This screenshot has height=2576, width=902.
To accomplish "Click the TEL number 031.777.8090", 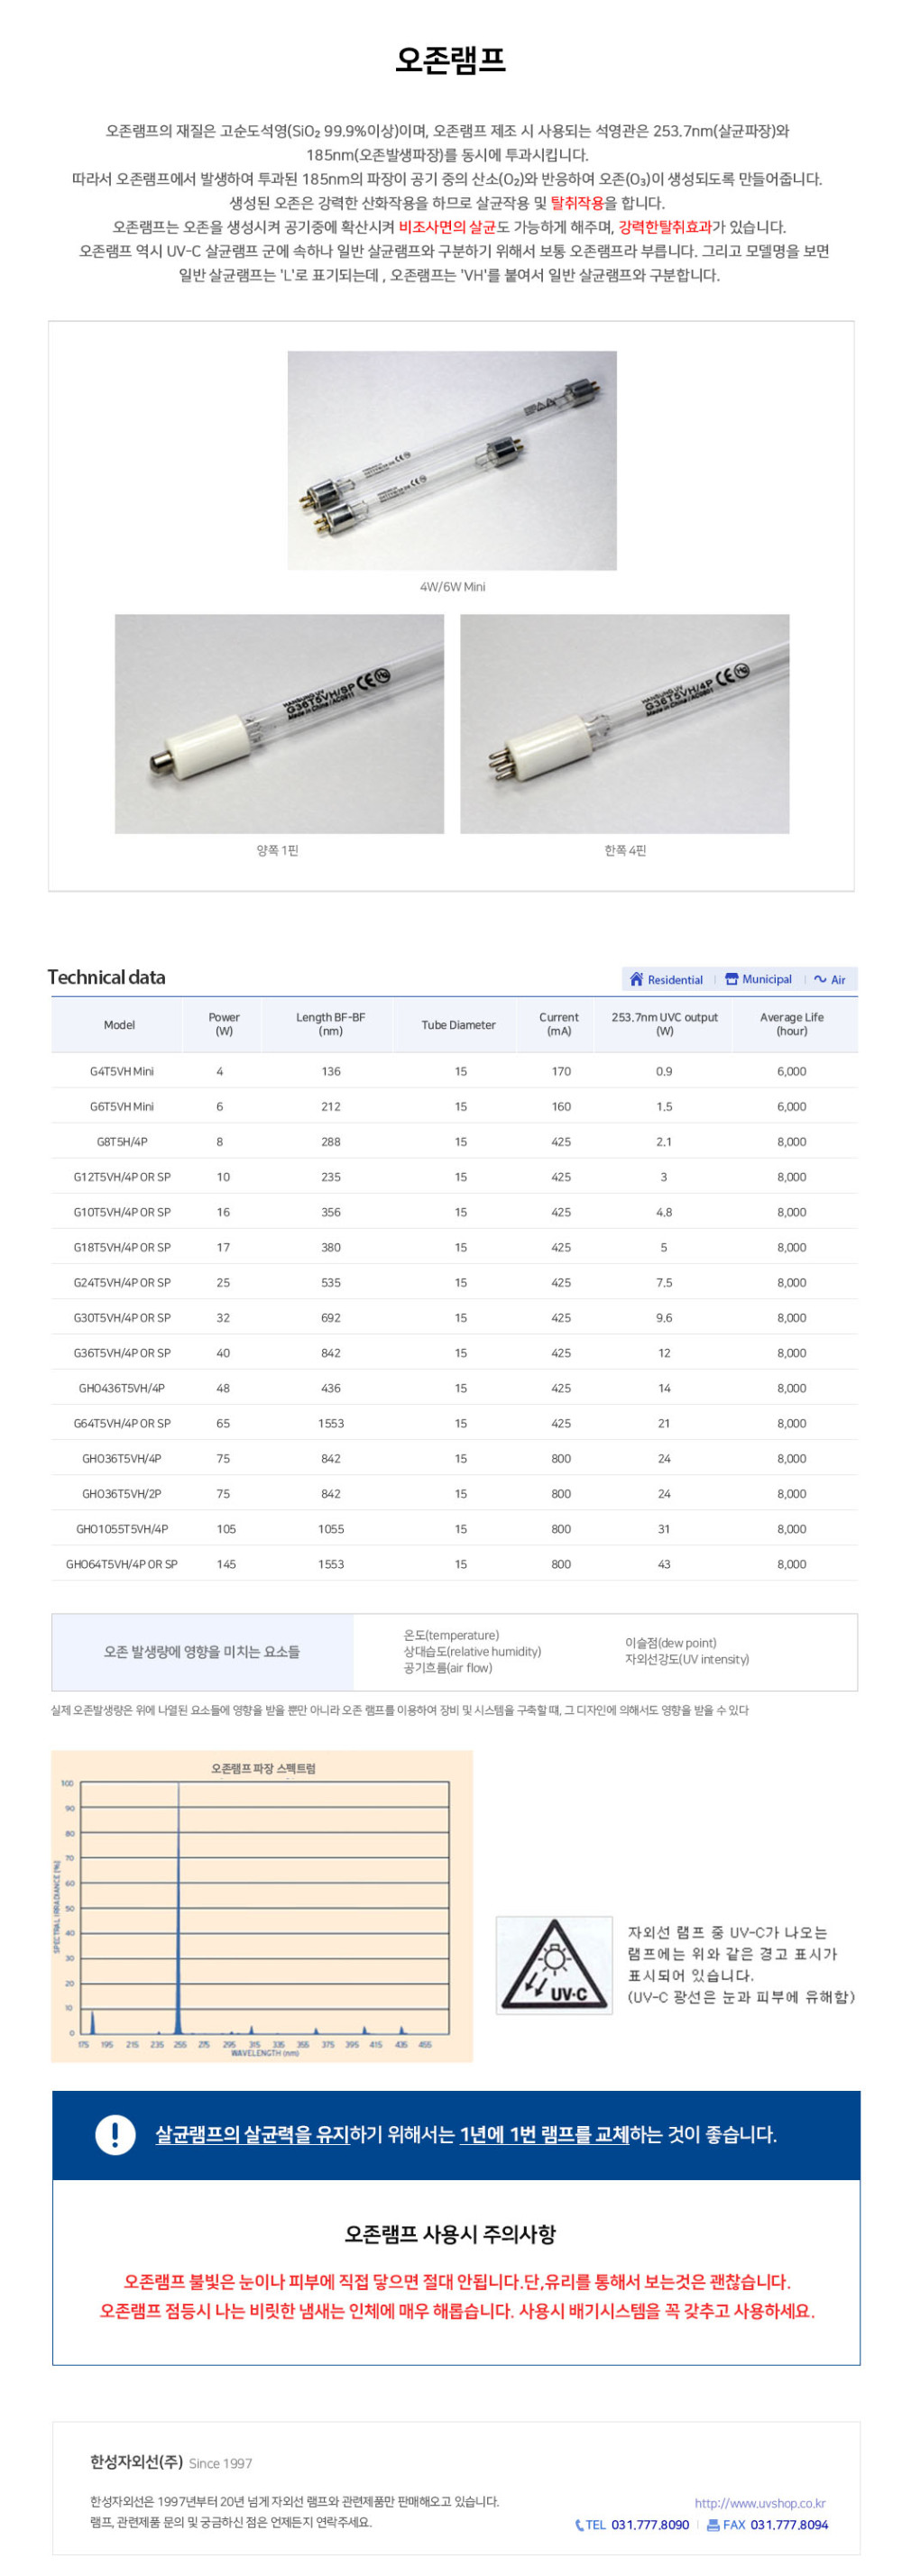I will coord(649,2524).
